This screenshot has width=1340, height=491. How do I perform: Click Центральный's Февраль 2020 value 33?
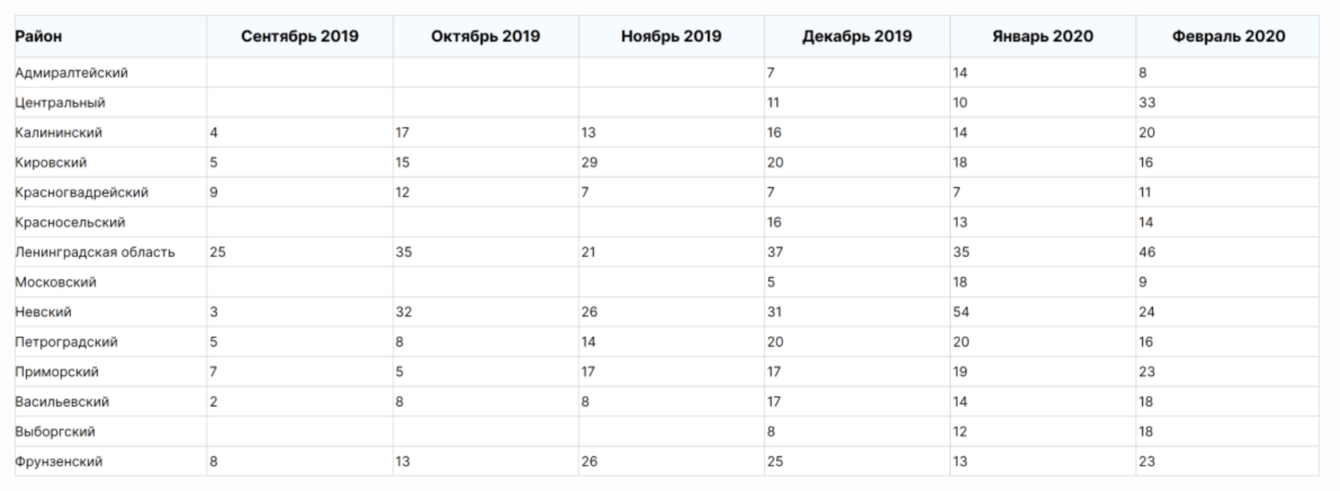pyautogui.click(x=1147, y=103)
